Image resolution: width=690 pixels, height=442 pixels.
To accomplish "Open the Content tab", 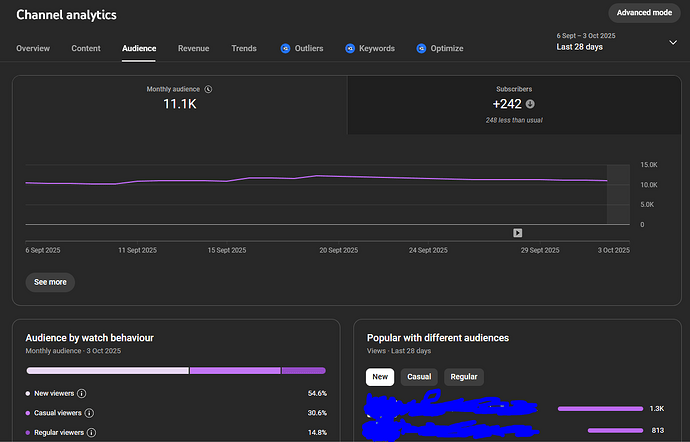I will point(86,48).
